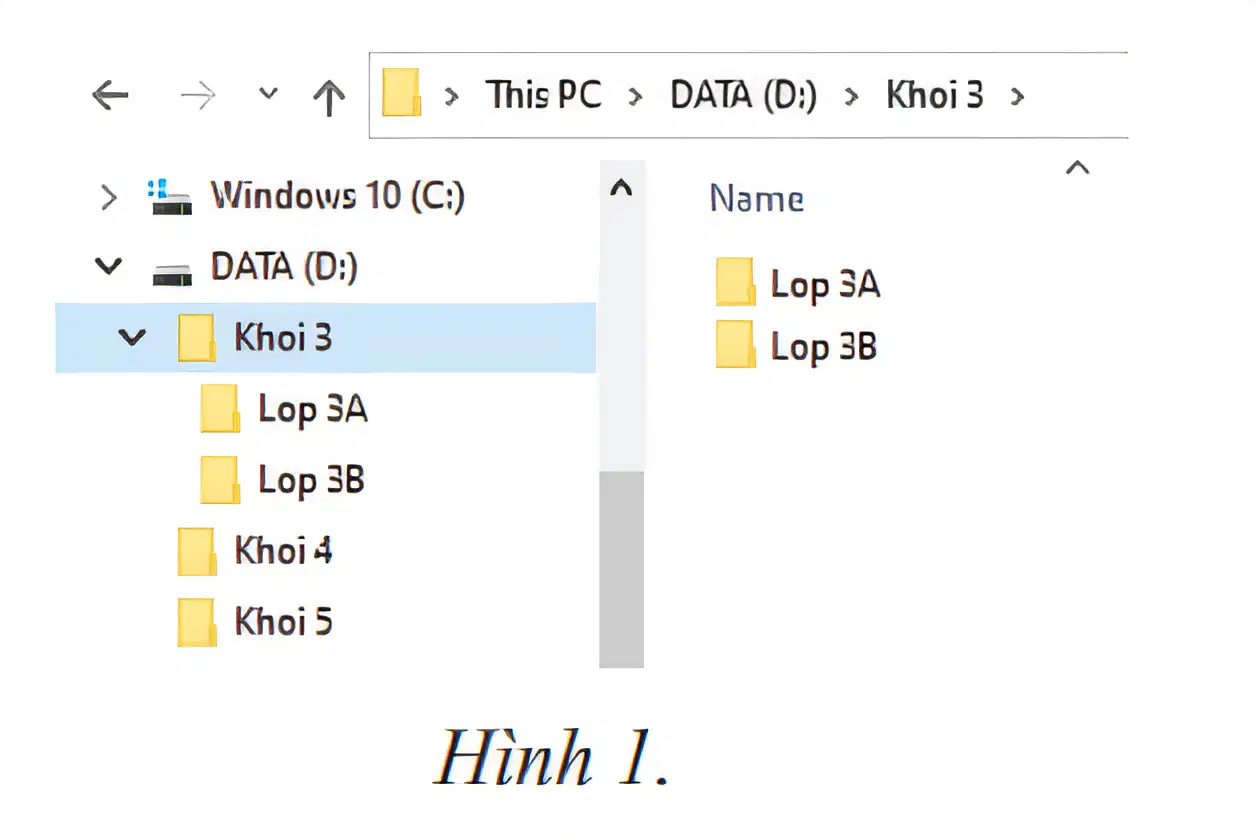Go up one folder level arrow
The width and height of the screenshot is (1256, 840).
pyautogui.click(x=329, y=97)
